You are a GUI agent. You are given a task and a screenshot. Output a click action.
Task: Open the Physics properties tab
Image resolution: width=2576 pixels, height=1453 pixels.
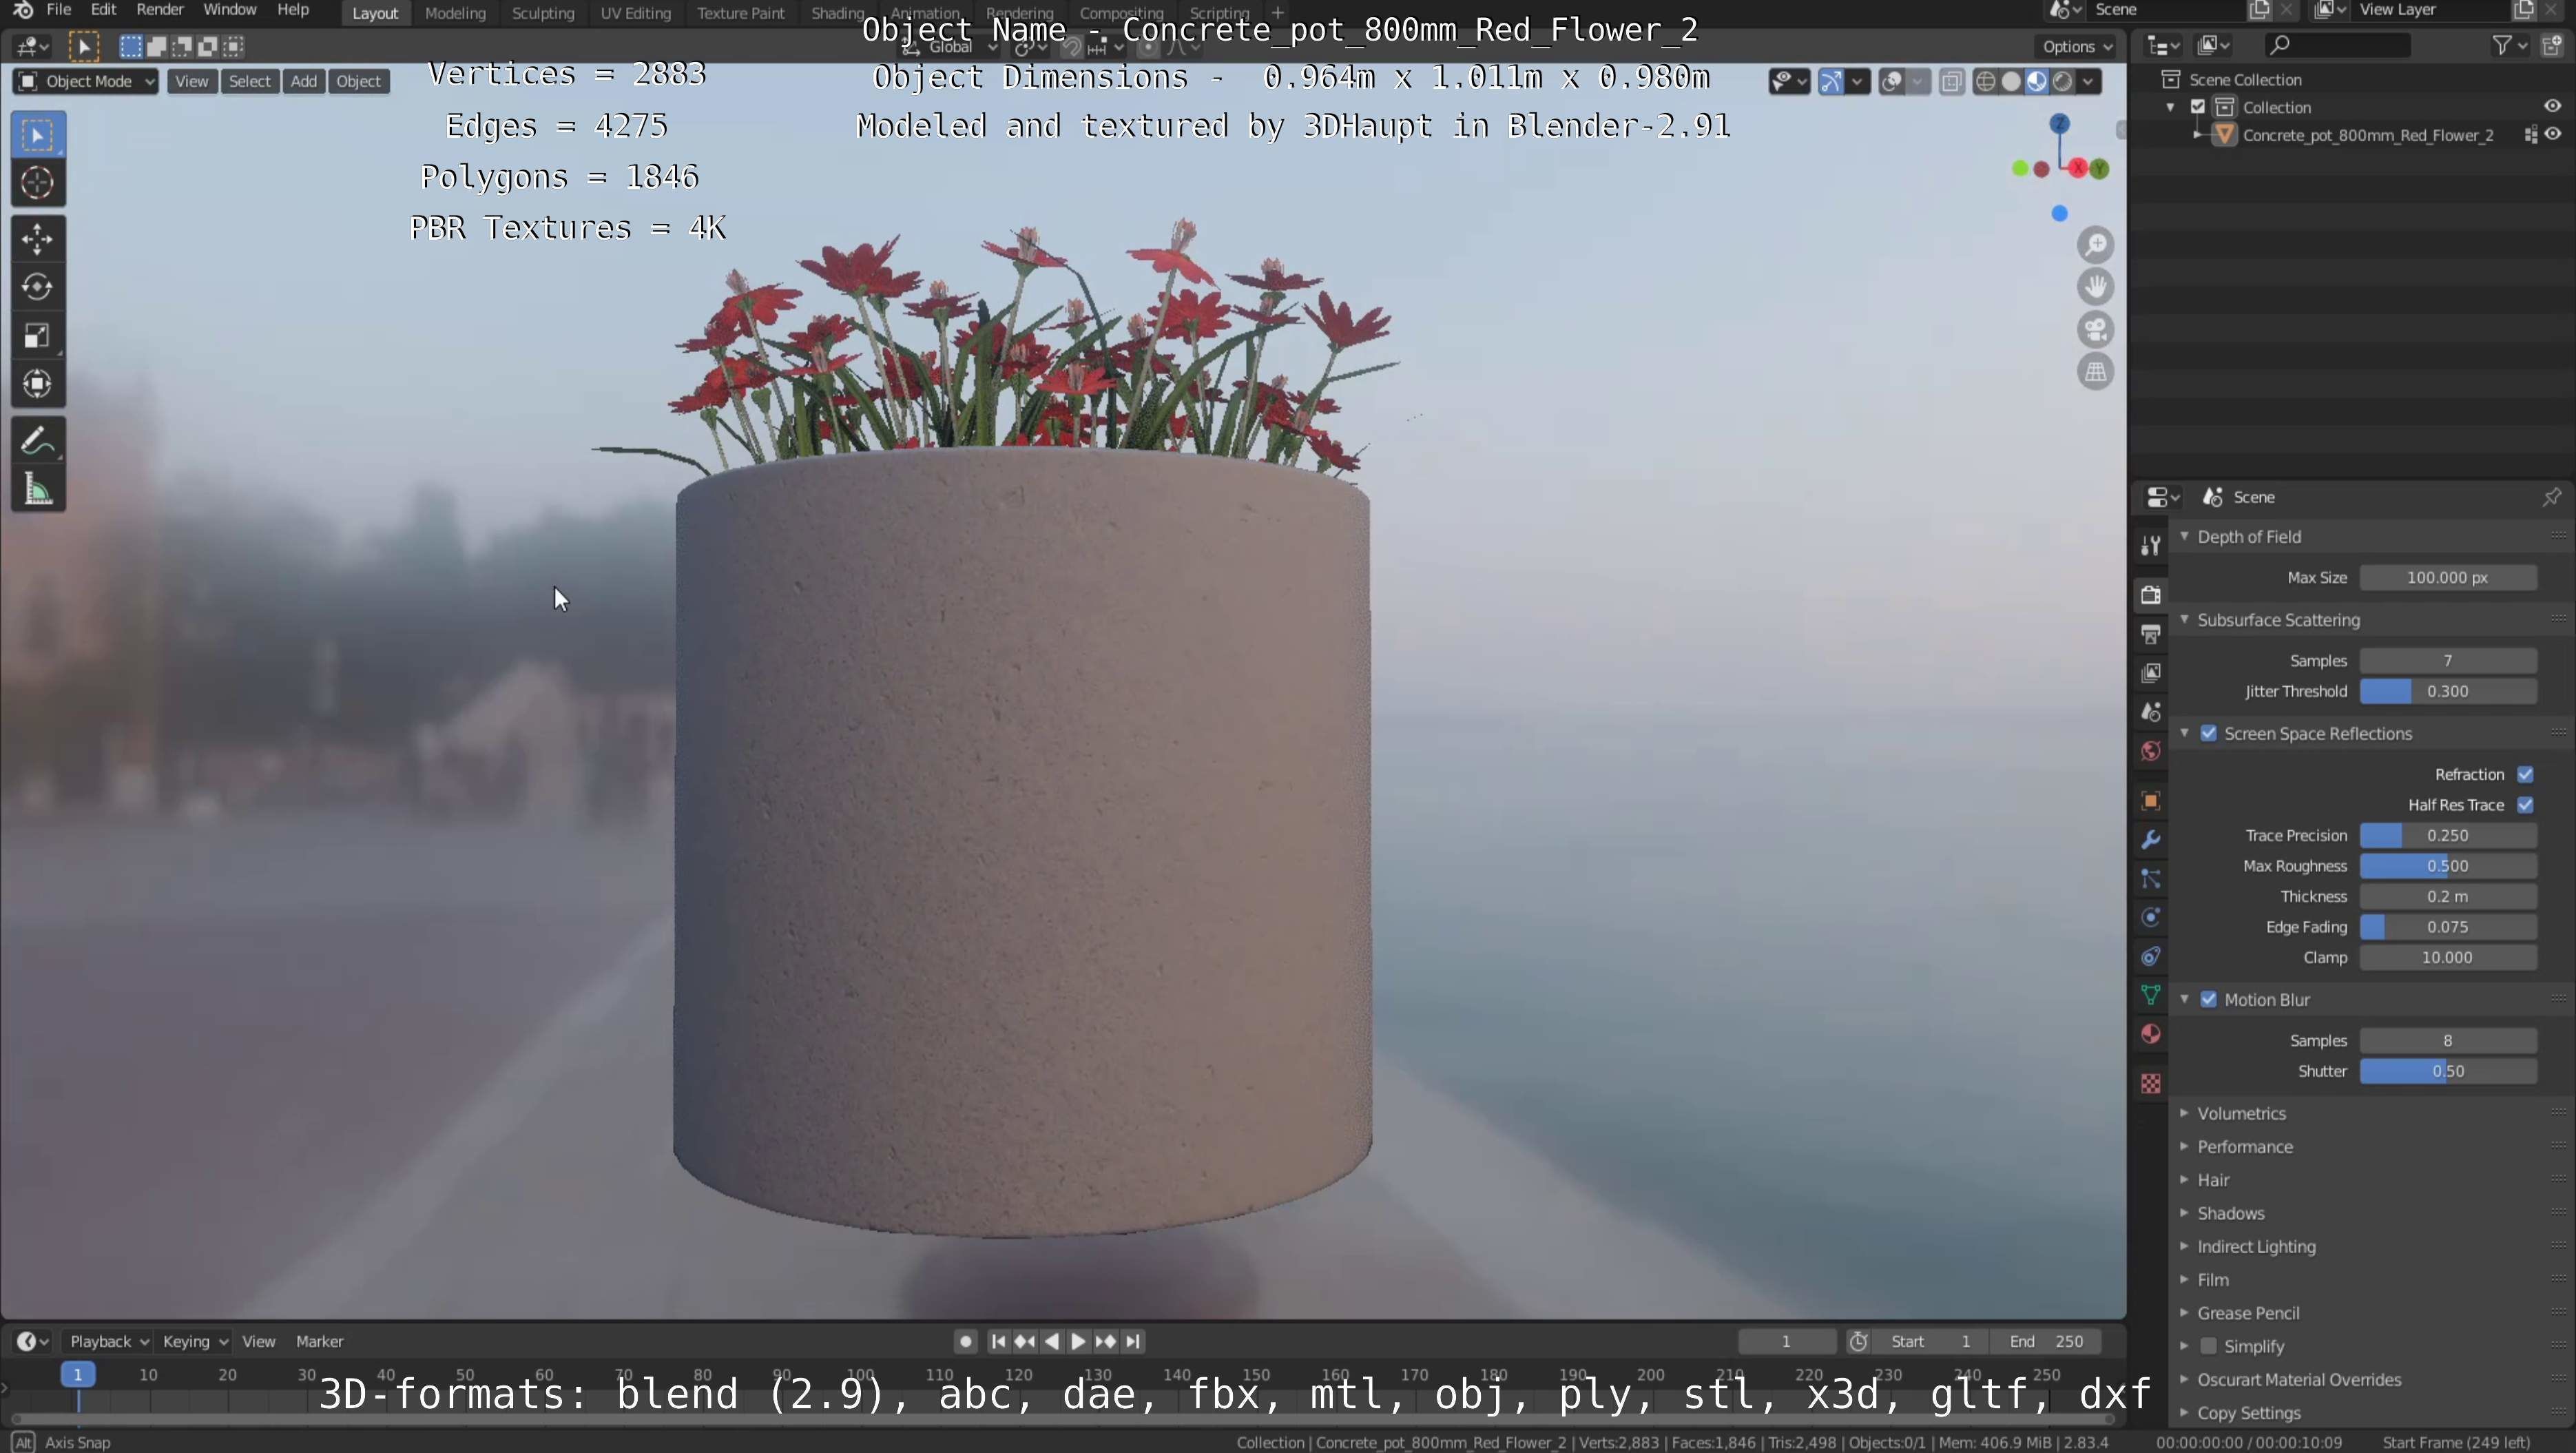2151,918
